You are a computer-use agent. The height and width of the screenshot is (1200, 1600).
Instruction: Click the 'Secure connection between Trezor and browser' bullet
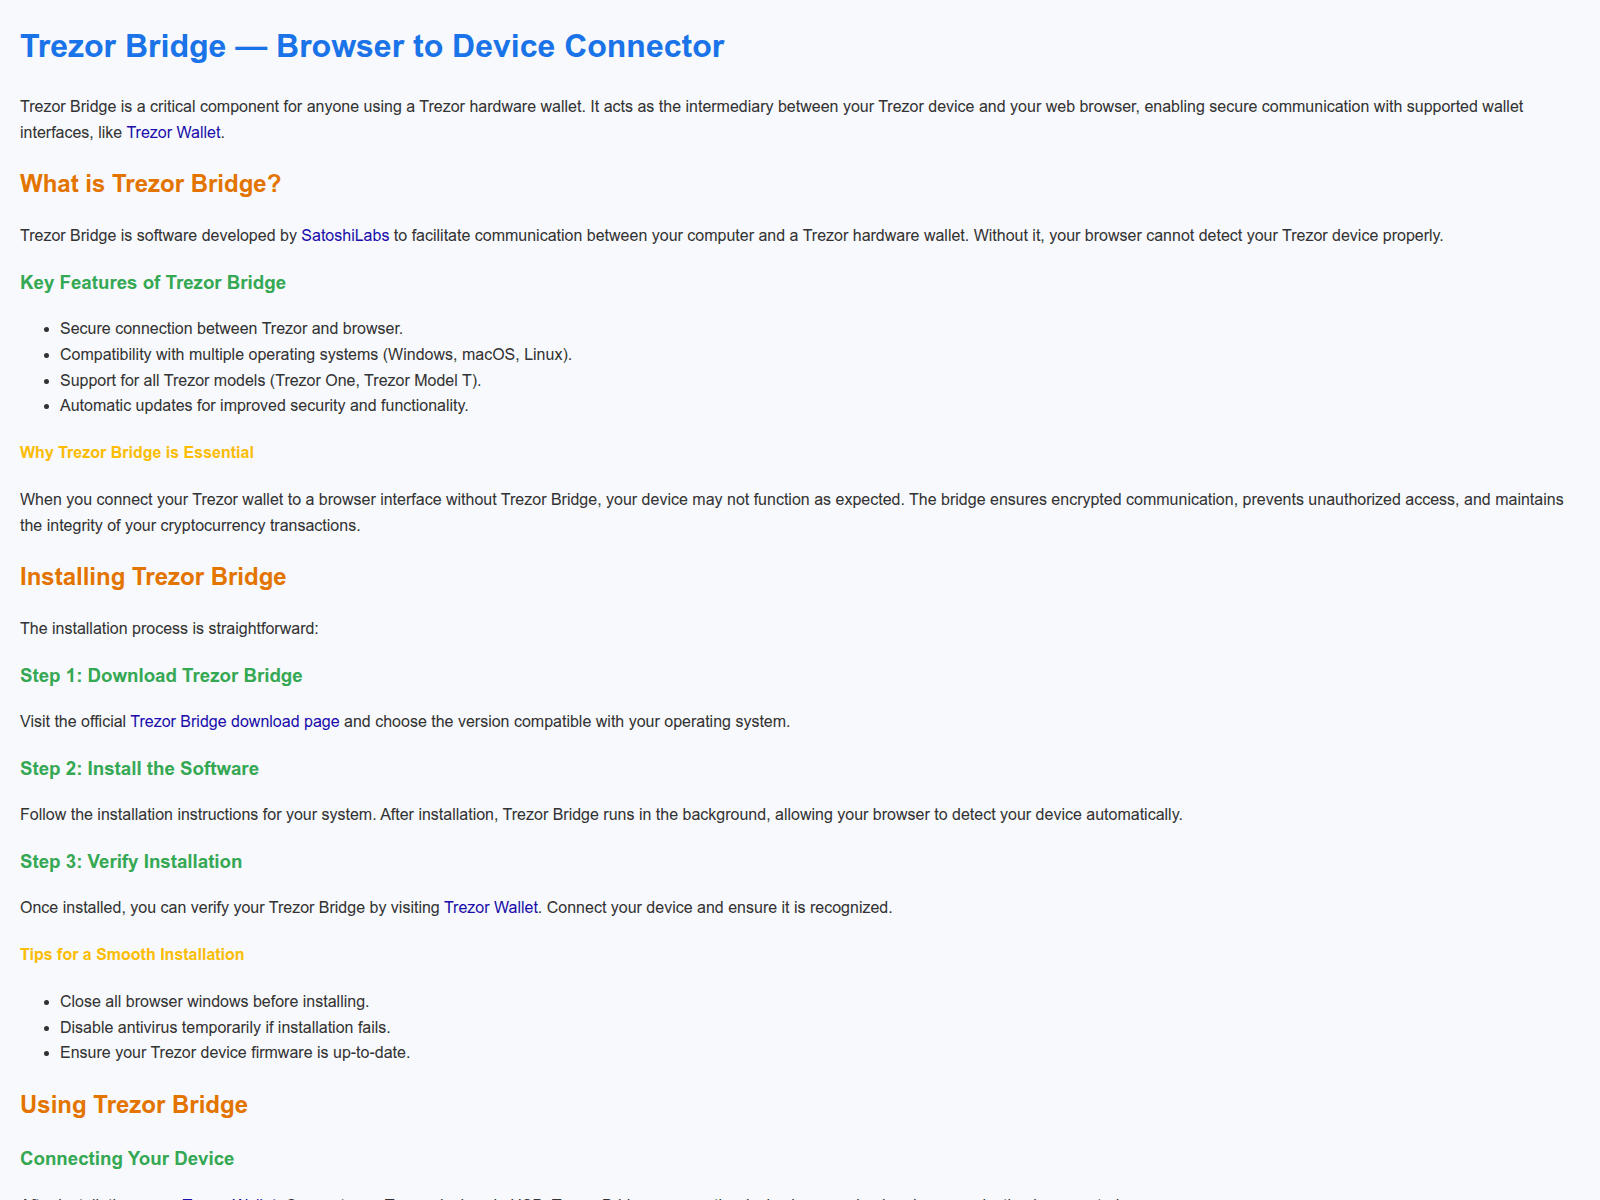(x=231, y=328)
